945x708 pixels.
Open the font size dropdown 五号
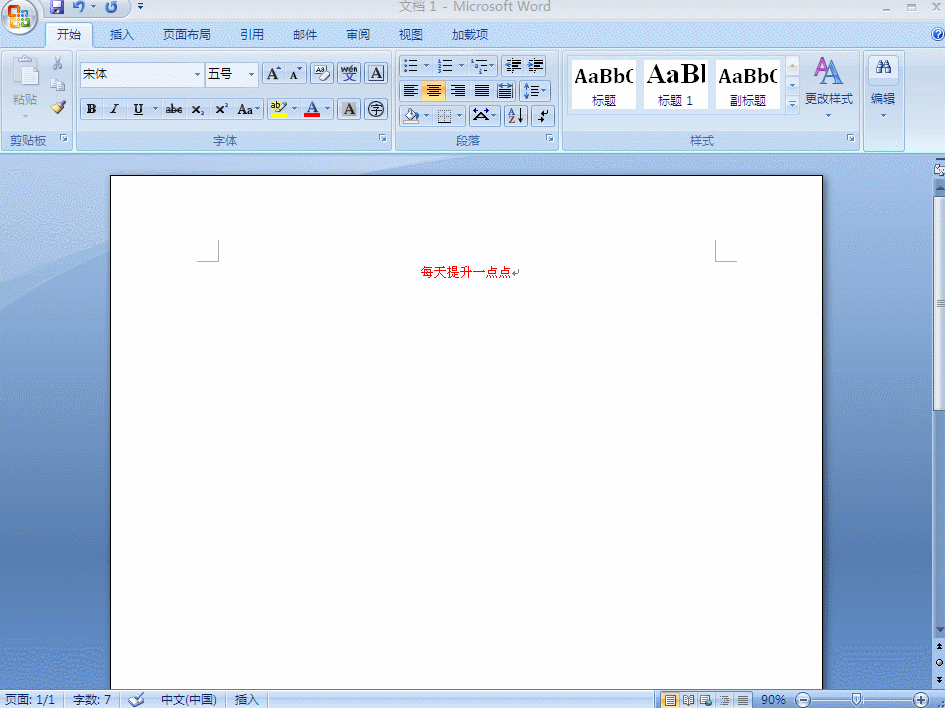pyautogui.click(x=251, y=74)
